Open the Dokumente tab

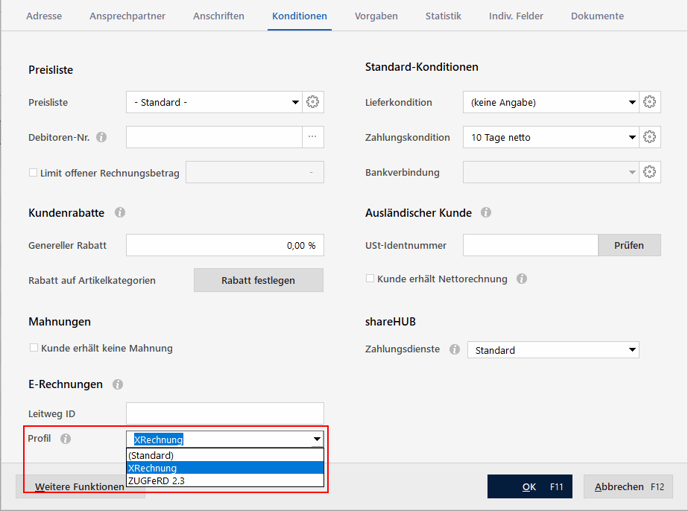coord(597,16)
